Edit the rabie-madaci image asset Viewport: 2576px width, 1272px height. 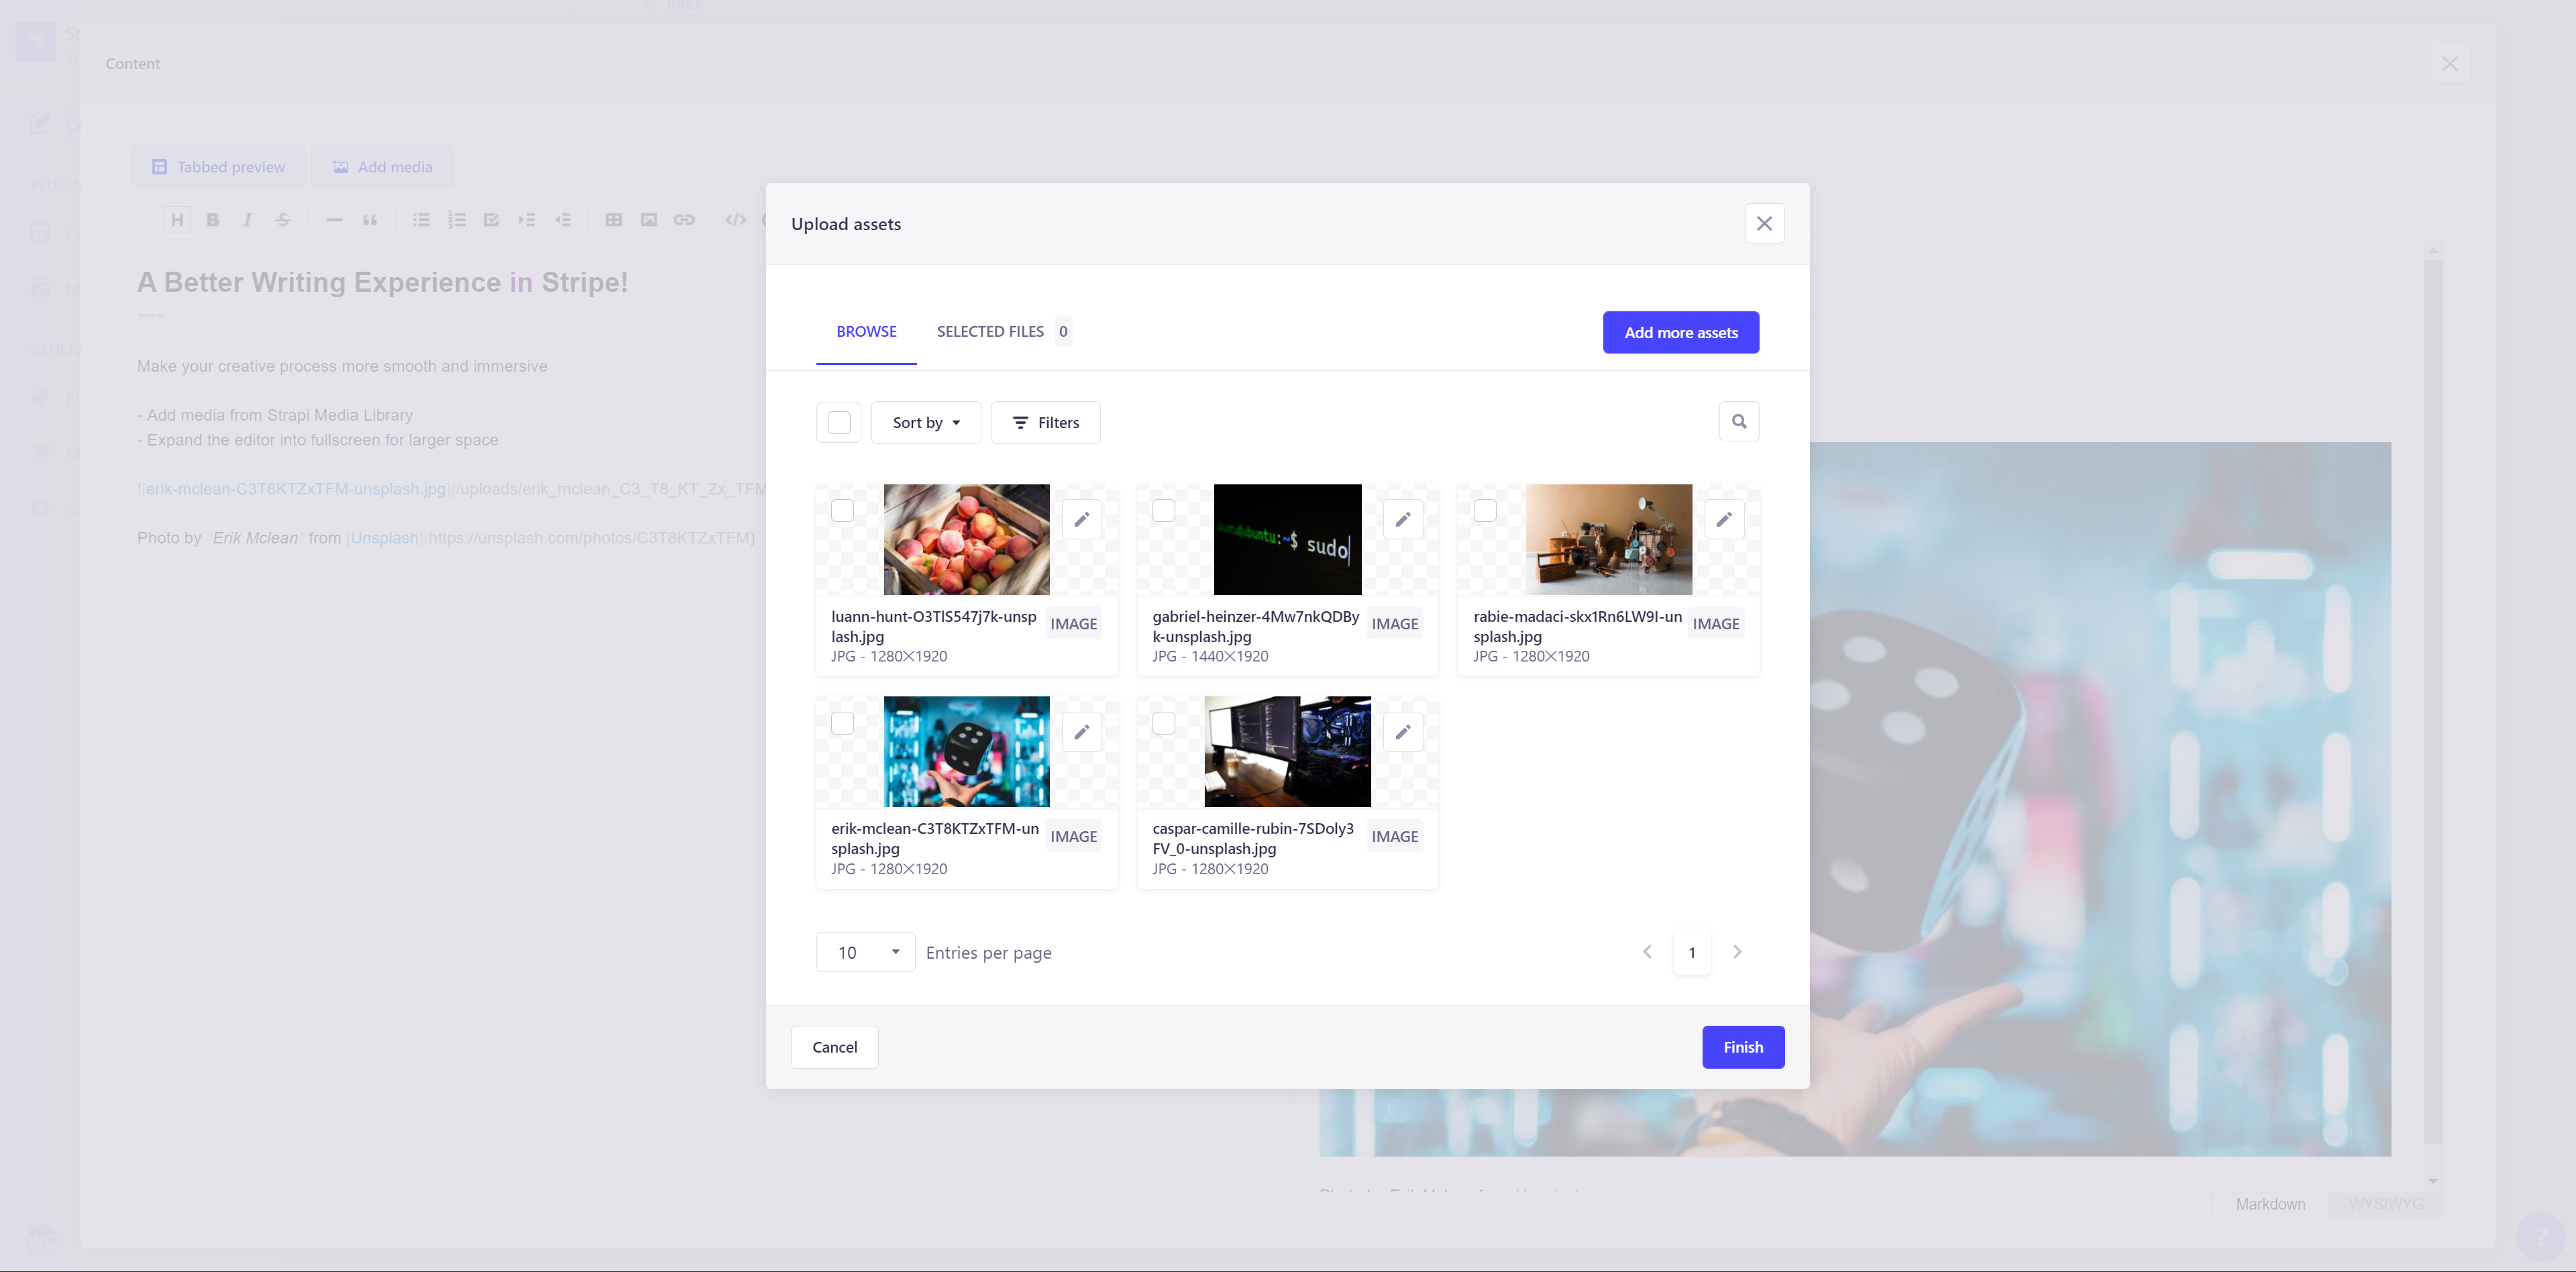[1723, 519]
